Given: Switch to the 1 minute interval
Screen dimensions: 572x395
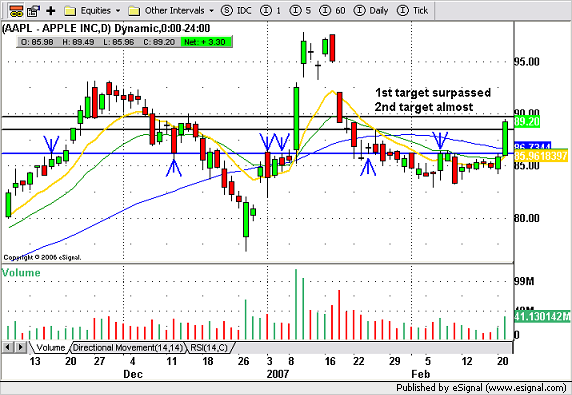Looking at the screenshot, I should point(271,11).
